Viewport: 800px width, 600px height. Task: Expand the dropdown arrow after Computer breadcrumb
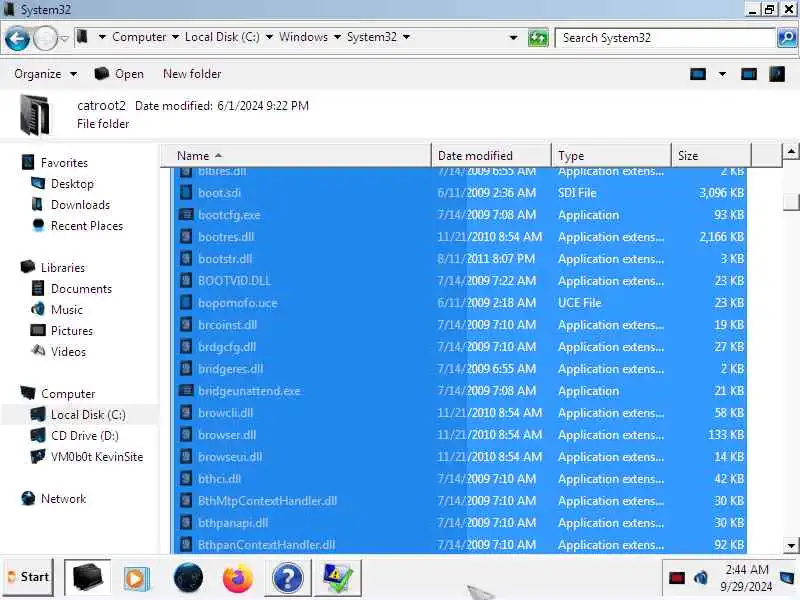pos(175,37)
